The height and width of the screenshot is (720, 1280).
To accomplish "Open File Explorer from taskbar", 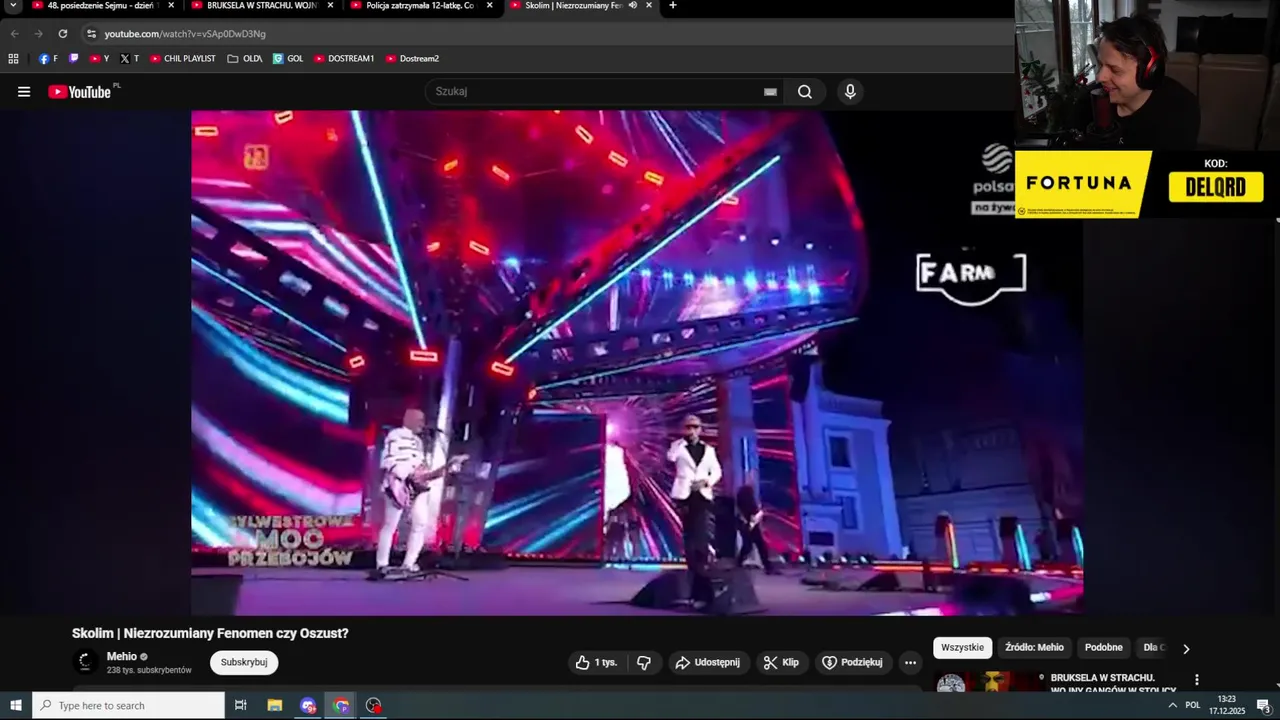I will [275, 705].
